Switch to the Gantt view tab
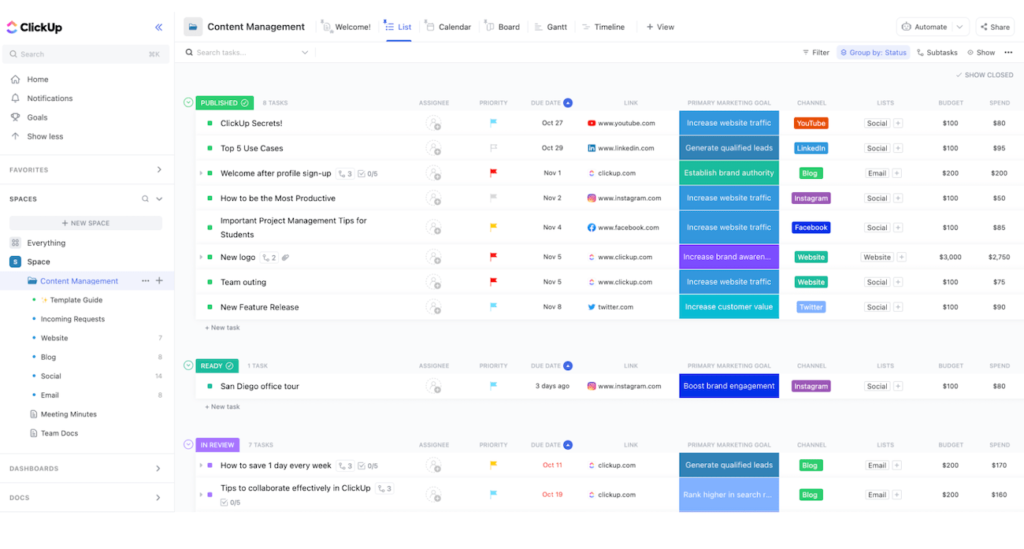Screen dimensions: 1024x549 coord(549,27)
